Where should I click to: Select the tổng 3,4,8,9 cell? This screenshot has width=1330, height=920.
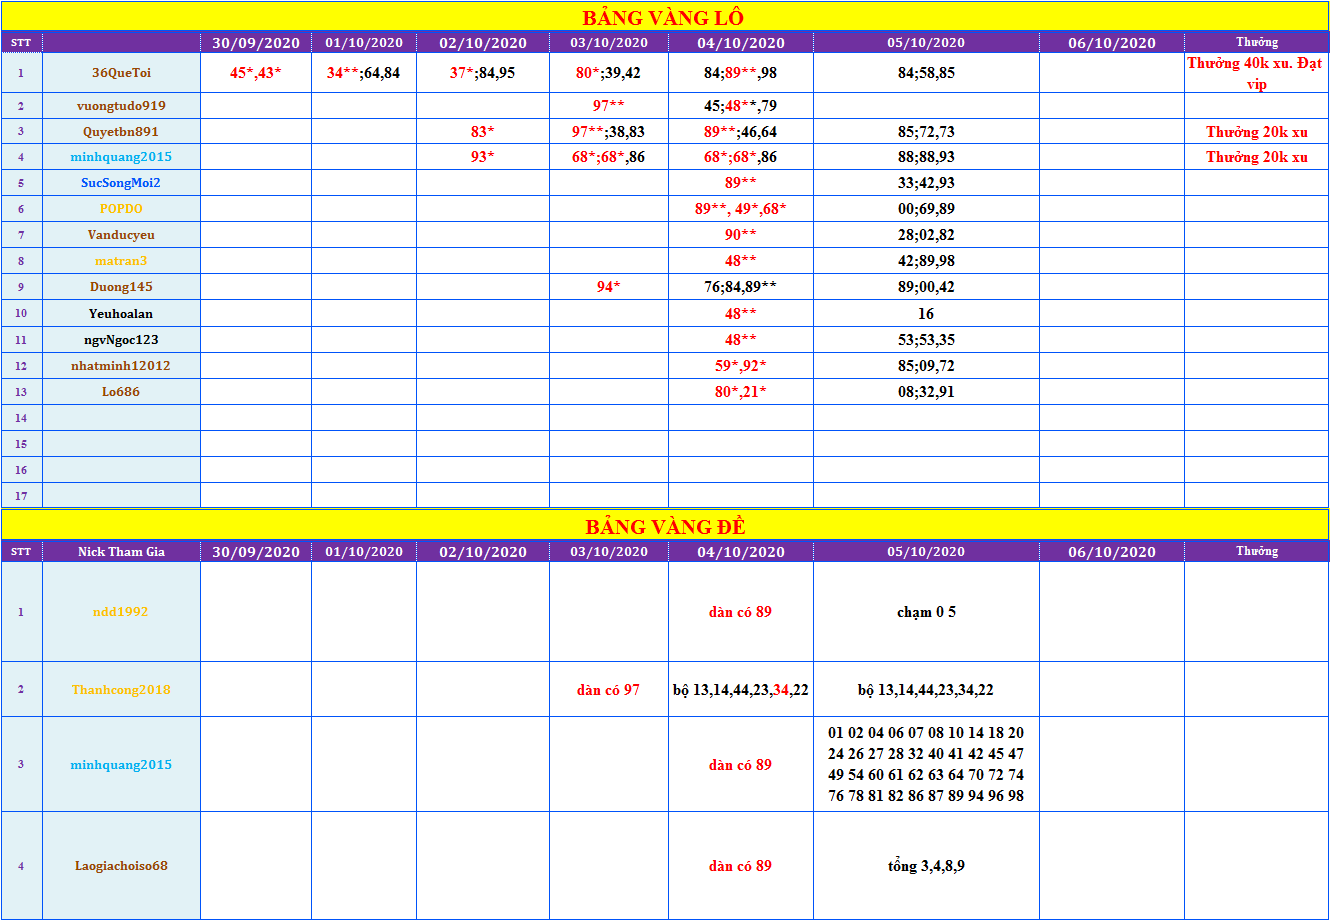tap(926, 866)
